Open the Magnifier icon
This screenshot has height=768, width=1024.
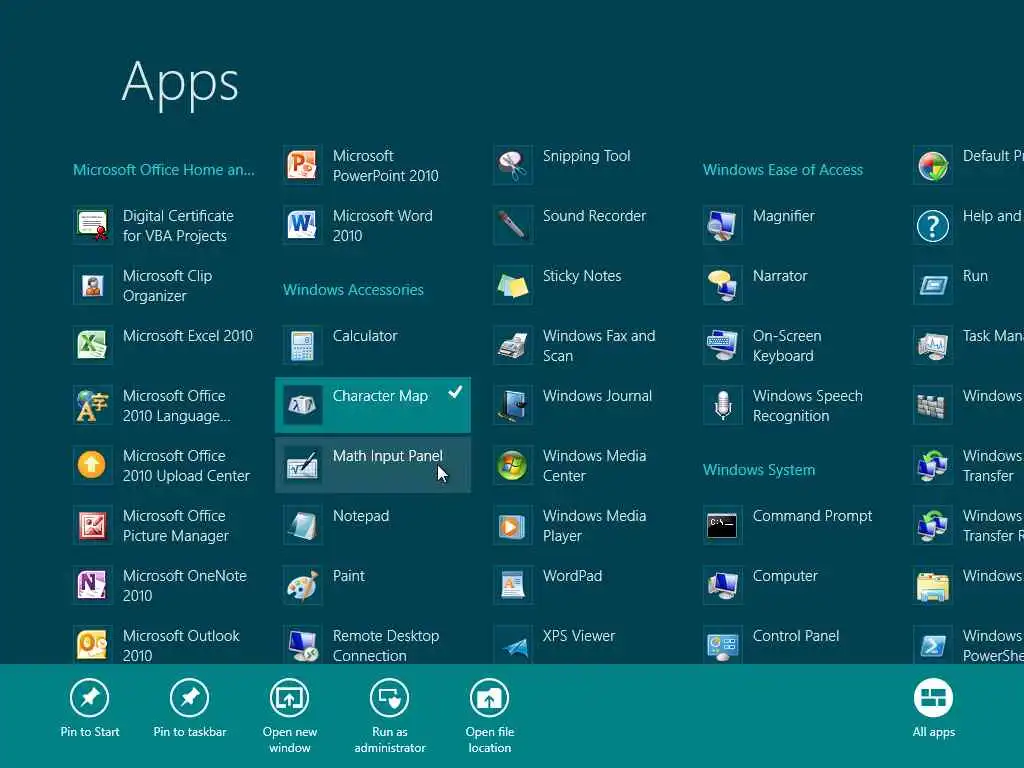[x=722, y=225]
